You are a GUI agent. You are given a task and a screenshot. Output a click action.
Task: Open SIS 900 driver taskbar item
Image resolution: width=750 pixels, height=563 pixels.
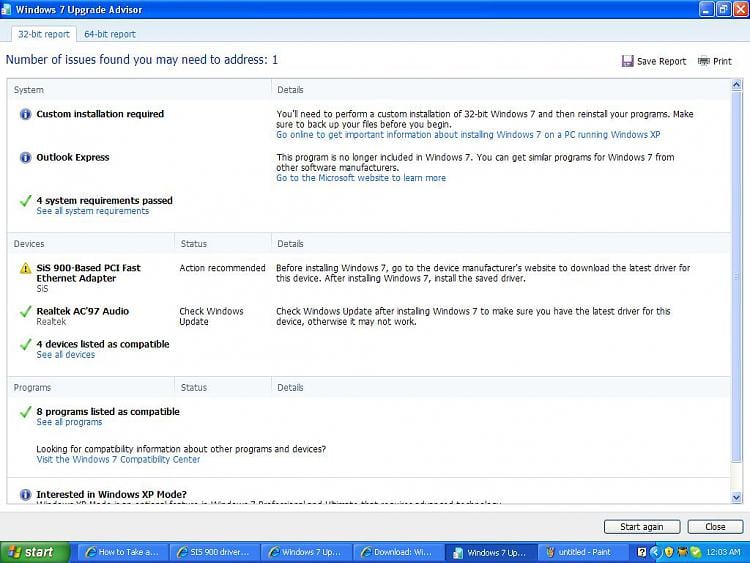pos(214,552)
